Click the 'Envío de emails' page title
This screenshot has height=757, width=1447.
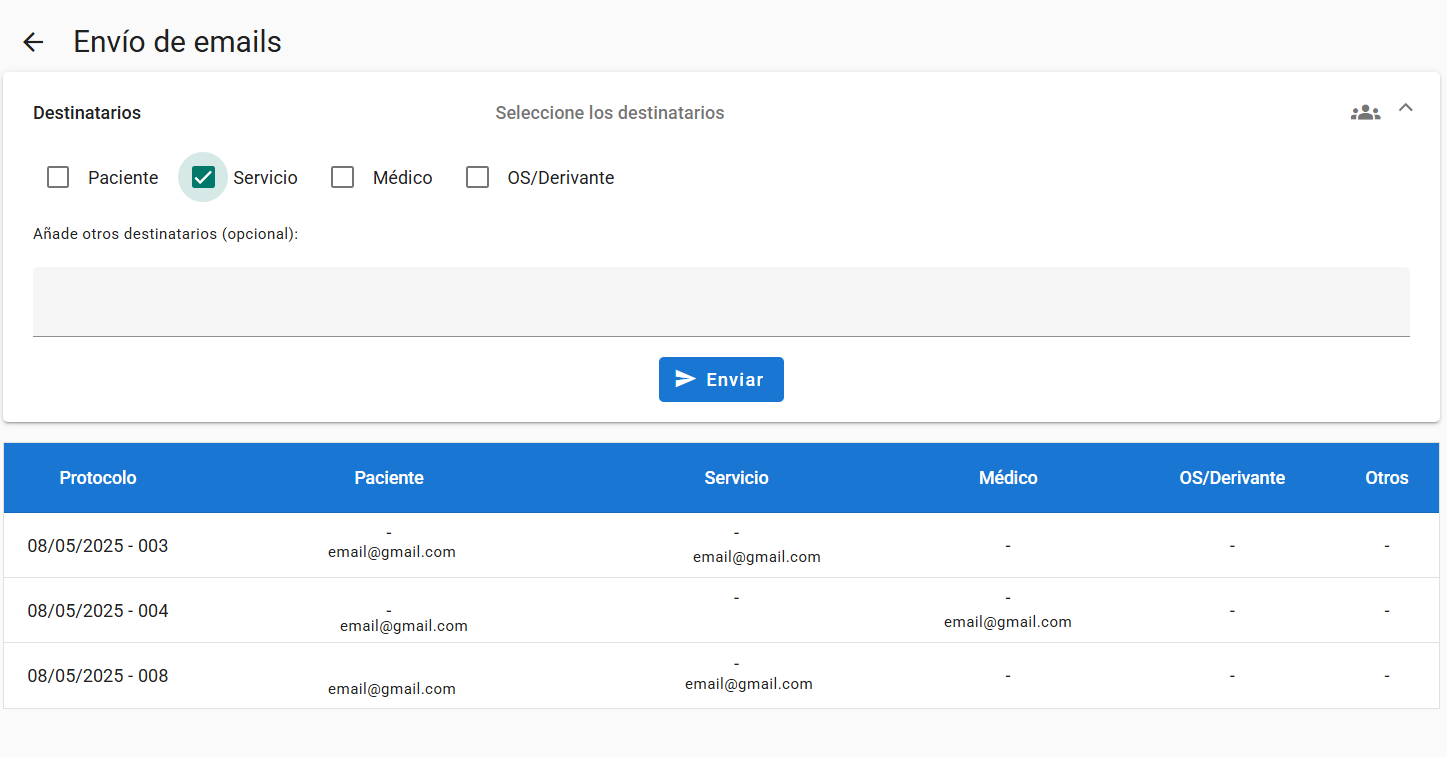pos(178,42)
